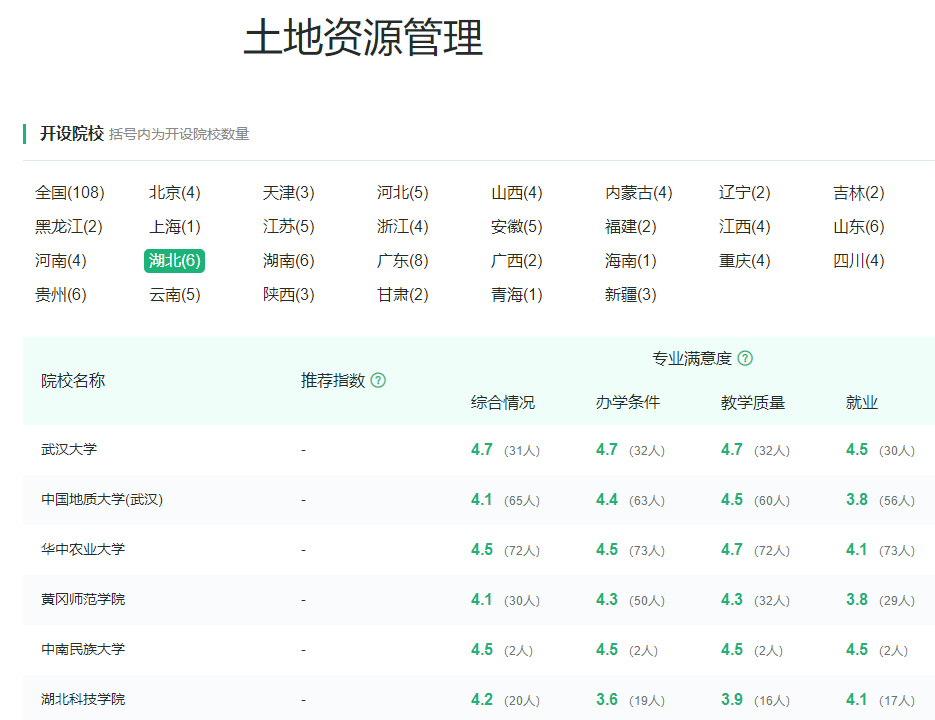Open 华中农业大学 school page
The height and width of the screenshot is (720, 935).
83,549
